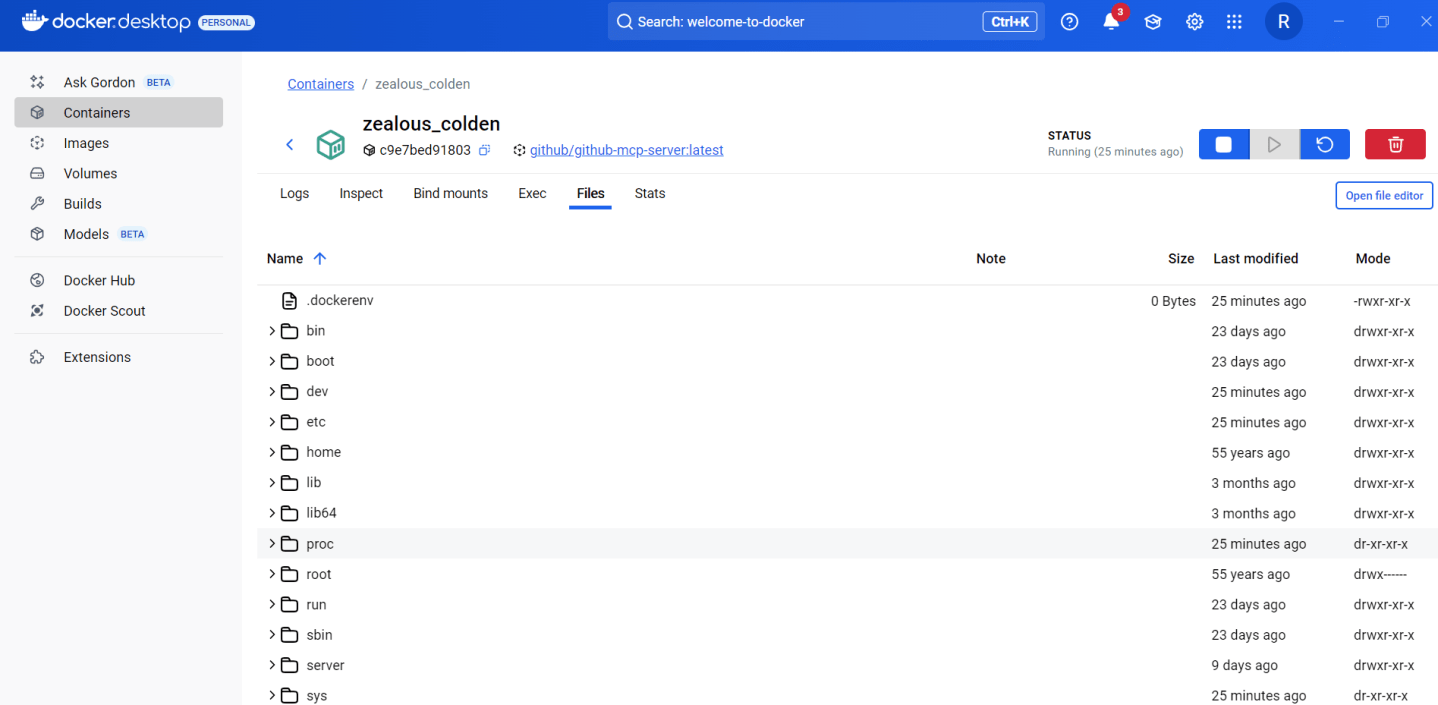1438x705 pixels.
Task: Click inside the search bar
Action: 800,21
